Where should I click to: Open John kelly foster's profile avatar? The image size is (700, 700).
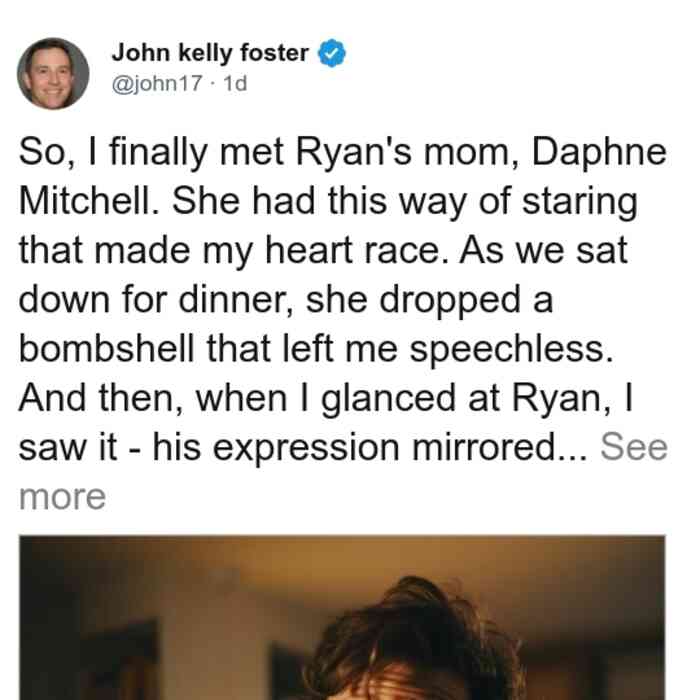tap(53, 73)
